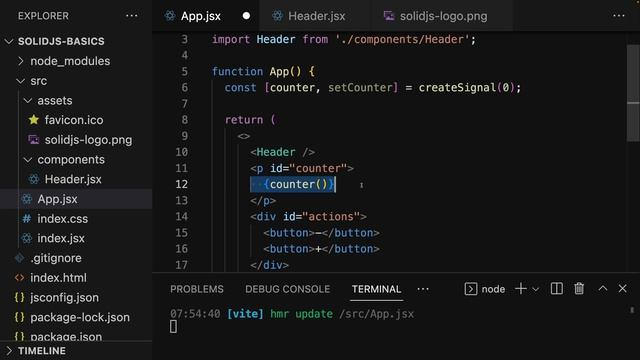
Task: Open index.css file
Action: click(62, 218)
